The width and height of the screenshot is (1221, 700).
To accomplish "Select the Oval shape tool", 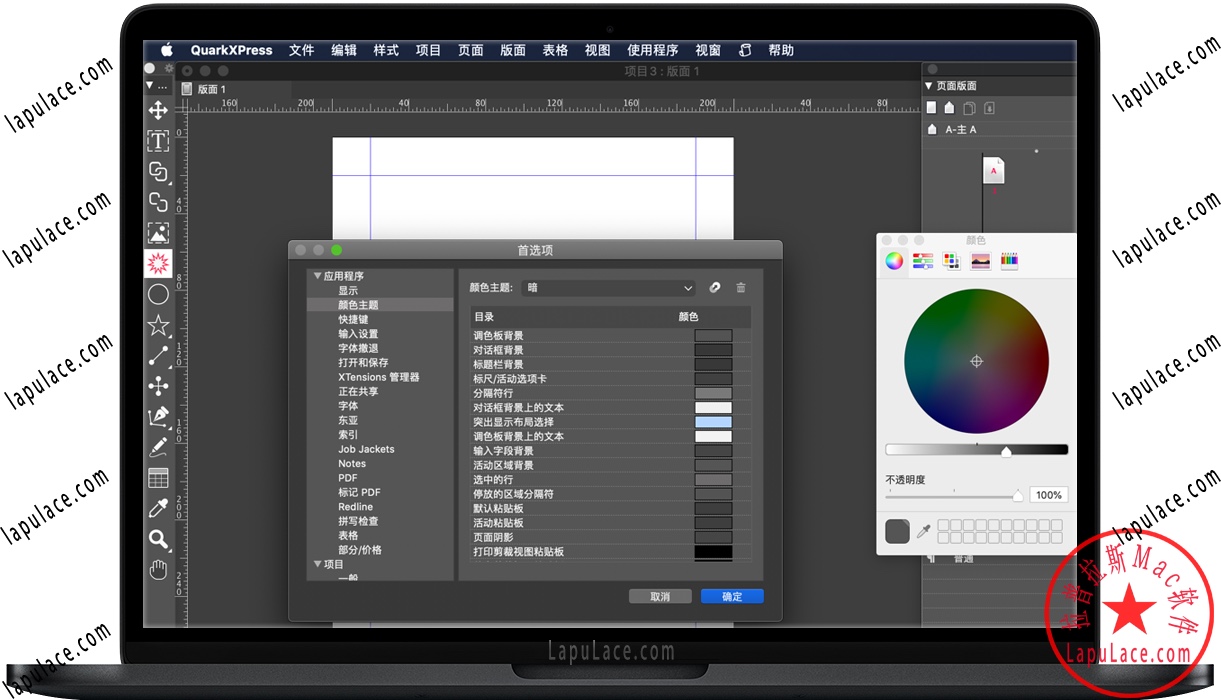I will [x=158, y=293].
